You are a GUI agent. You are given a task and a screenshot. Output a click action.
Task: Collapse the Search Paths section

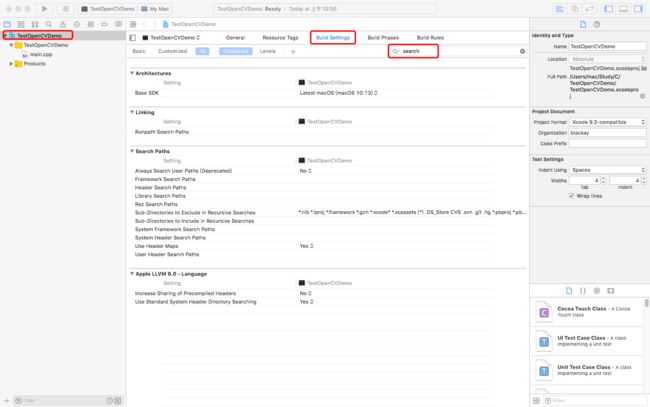[x=132, y=151]
